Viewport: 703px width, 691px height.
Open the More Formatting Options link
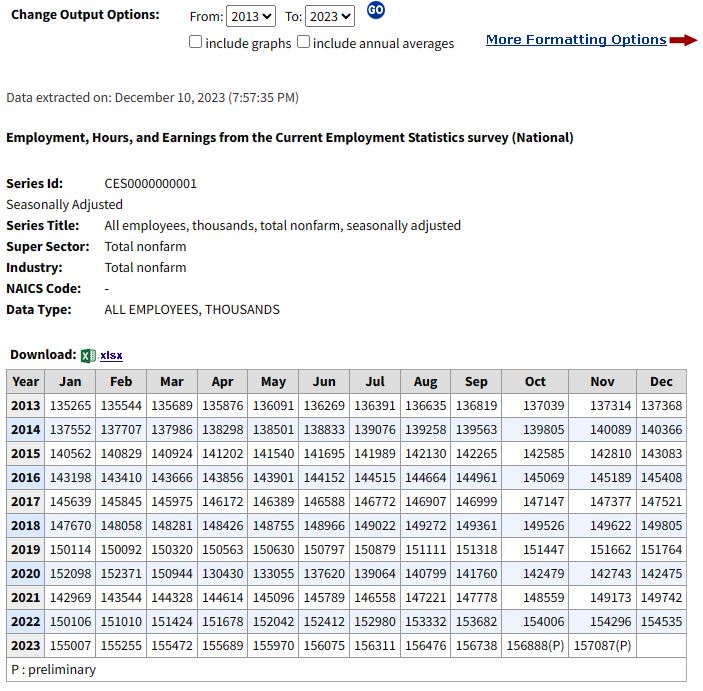click(576, 39)
